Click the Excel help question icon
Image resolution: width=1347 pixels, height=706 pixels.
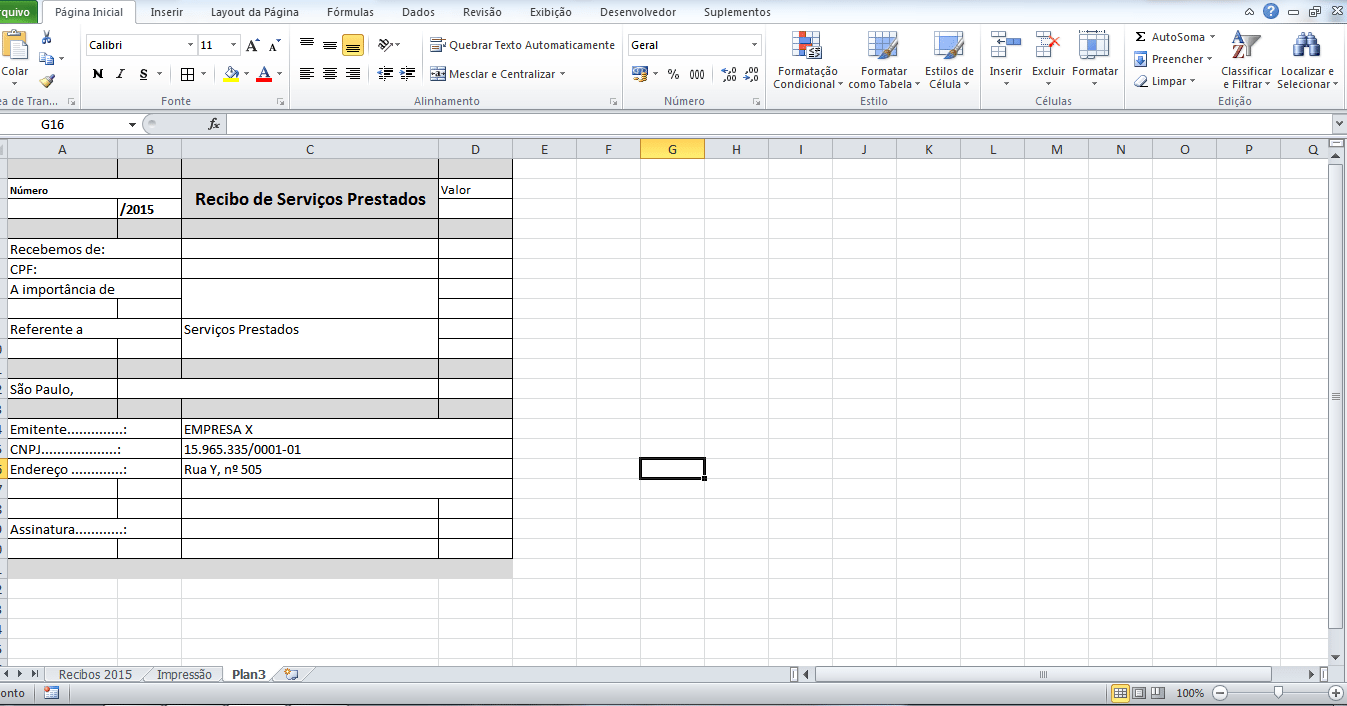coord(1270,12)
